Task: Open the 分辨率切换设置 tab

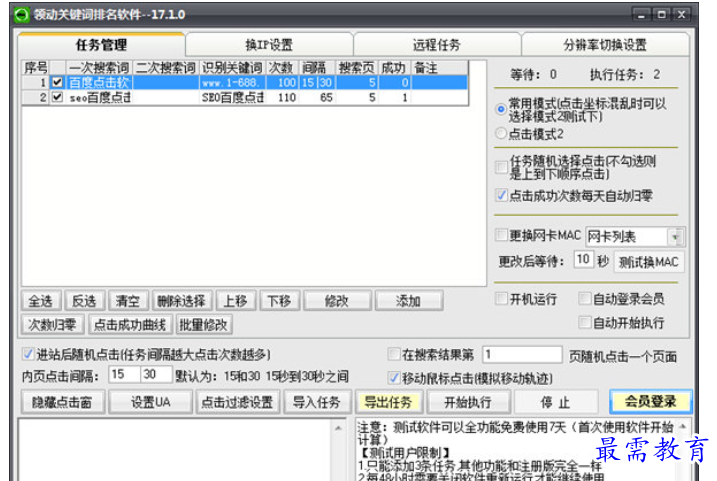Action: 605,44
